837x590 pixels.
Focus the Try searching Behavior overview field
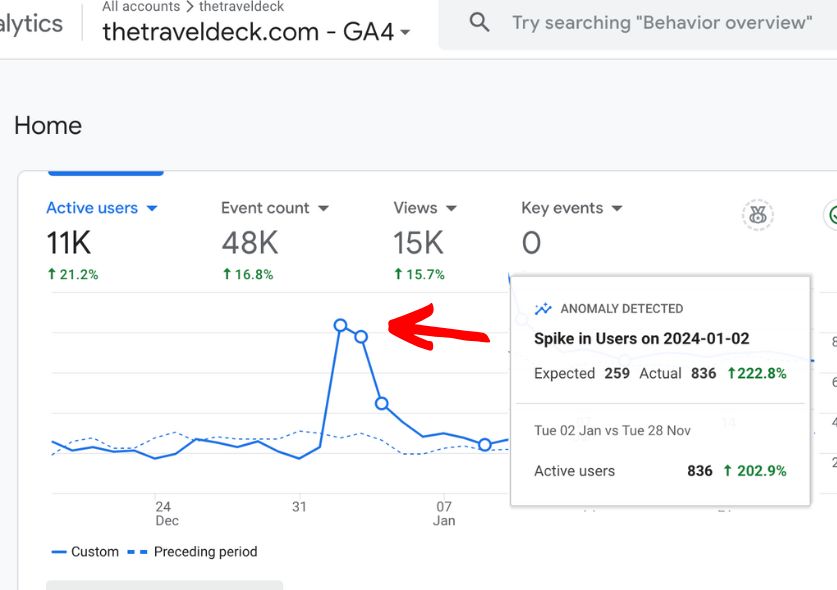point(661,23)
